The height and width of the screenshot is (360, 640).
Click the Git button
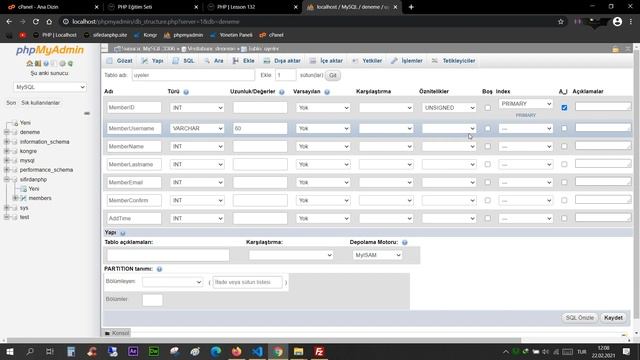333,76
